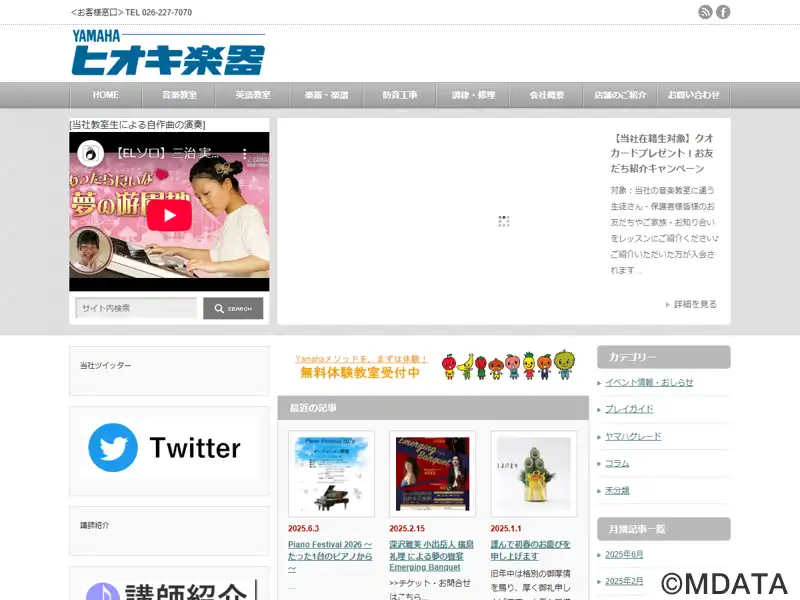
Task: Play the embedded YouTube video
Action: (169, 215)
